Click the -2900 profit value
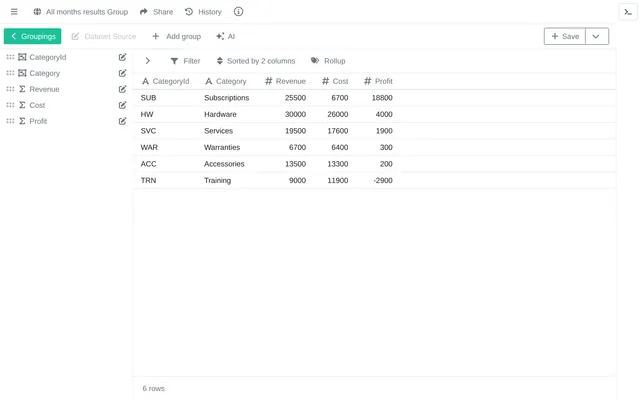 383,180
